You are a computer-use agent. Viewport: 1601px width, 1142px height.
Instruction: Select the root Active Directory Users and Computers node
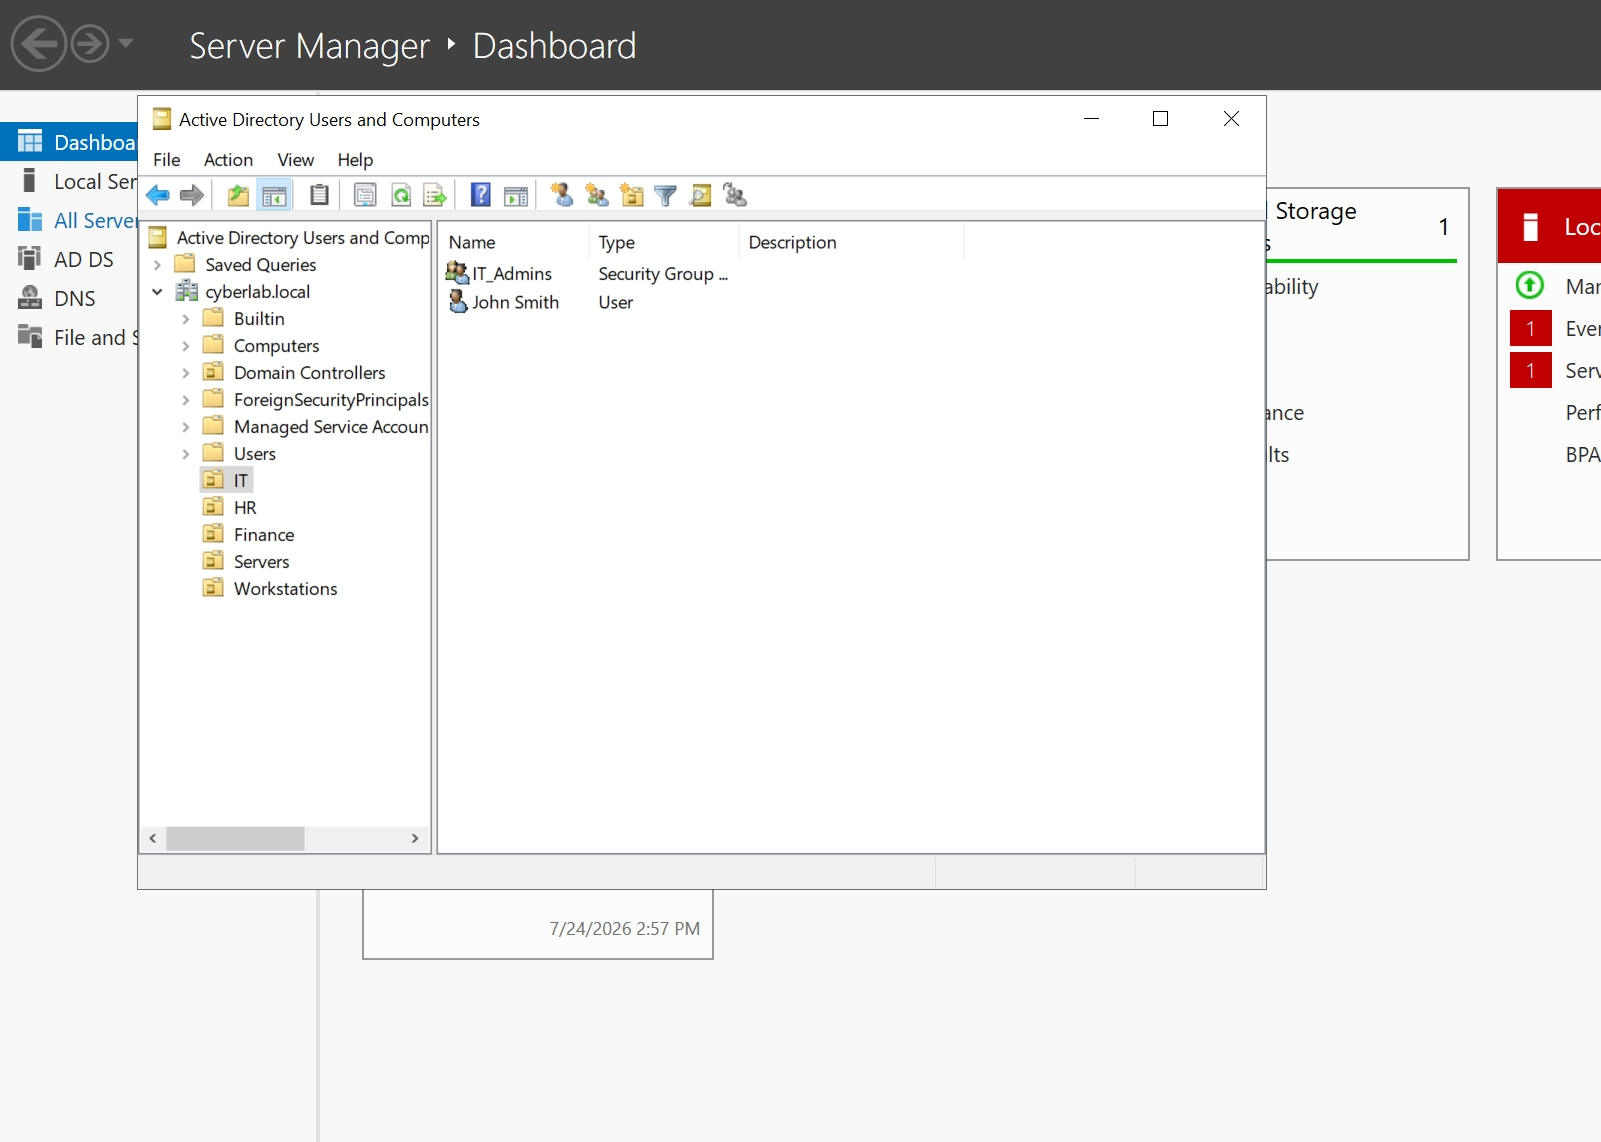pyautogui.click(x=303, y=238)
